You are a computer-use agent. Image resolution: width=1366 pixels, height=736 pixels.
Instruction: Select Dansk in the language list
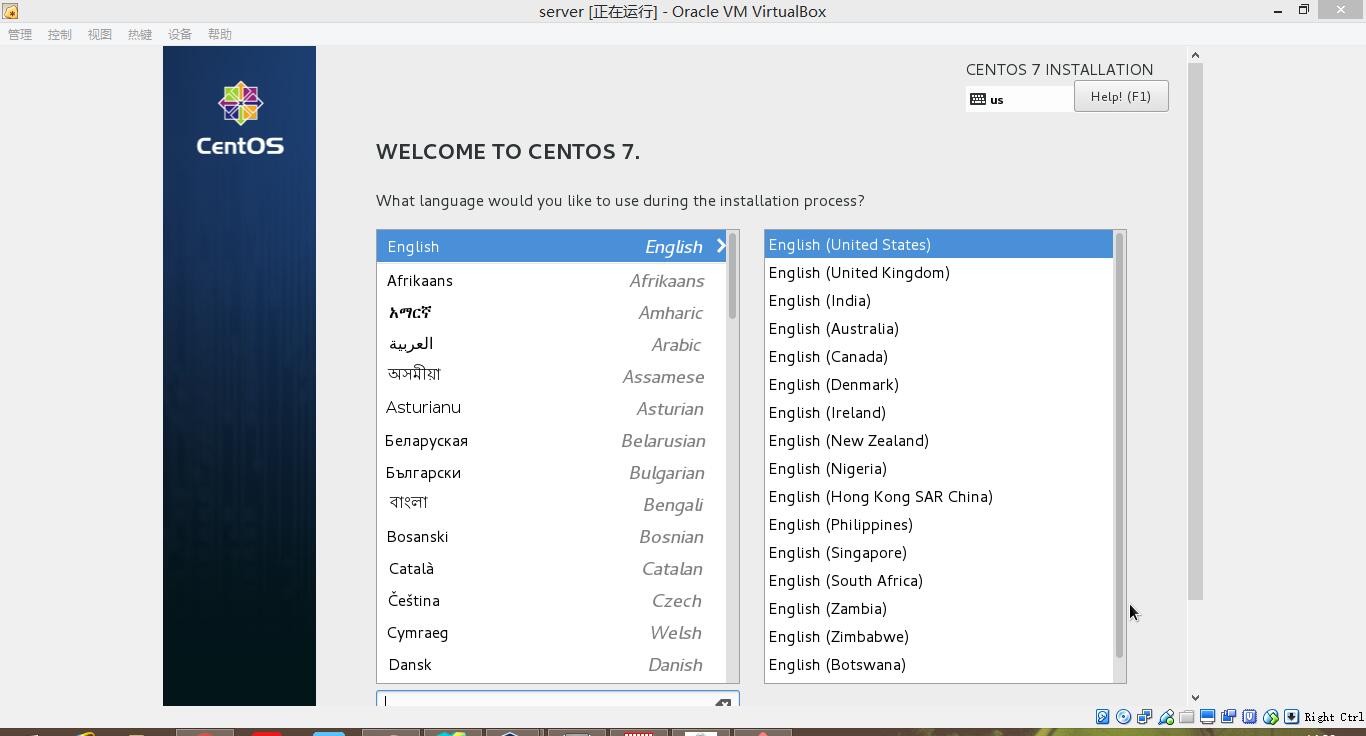point(552,665)
